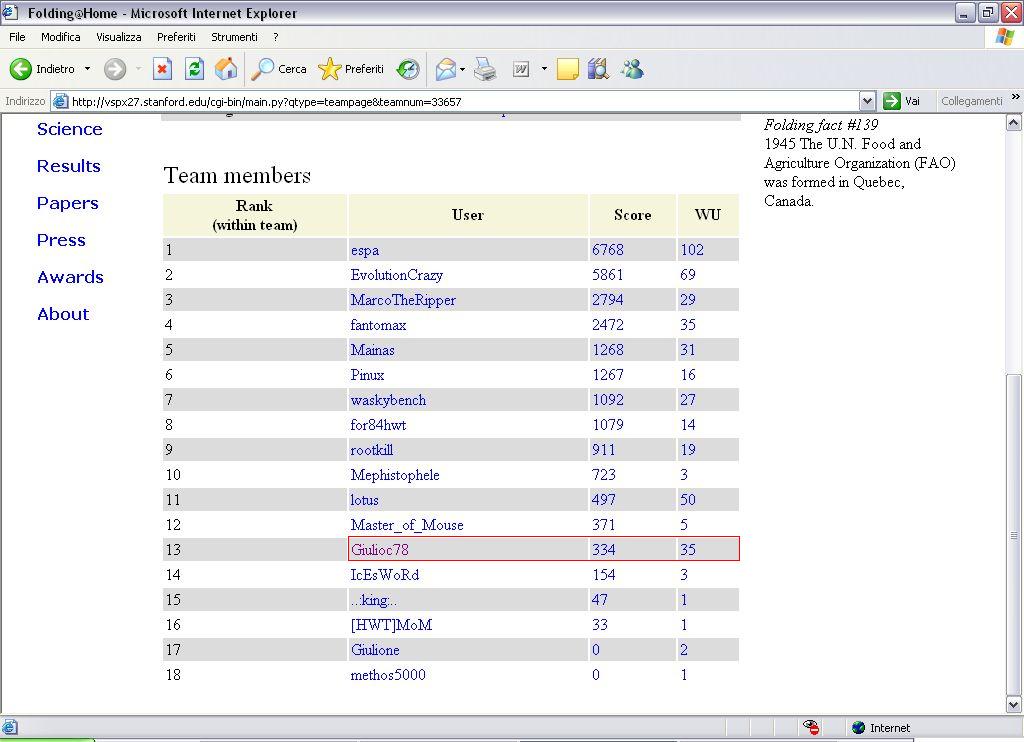Open the Research books icon
The image size is (1024, 742).
click(x=599, y=69)
